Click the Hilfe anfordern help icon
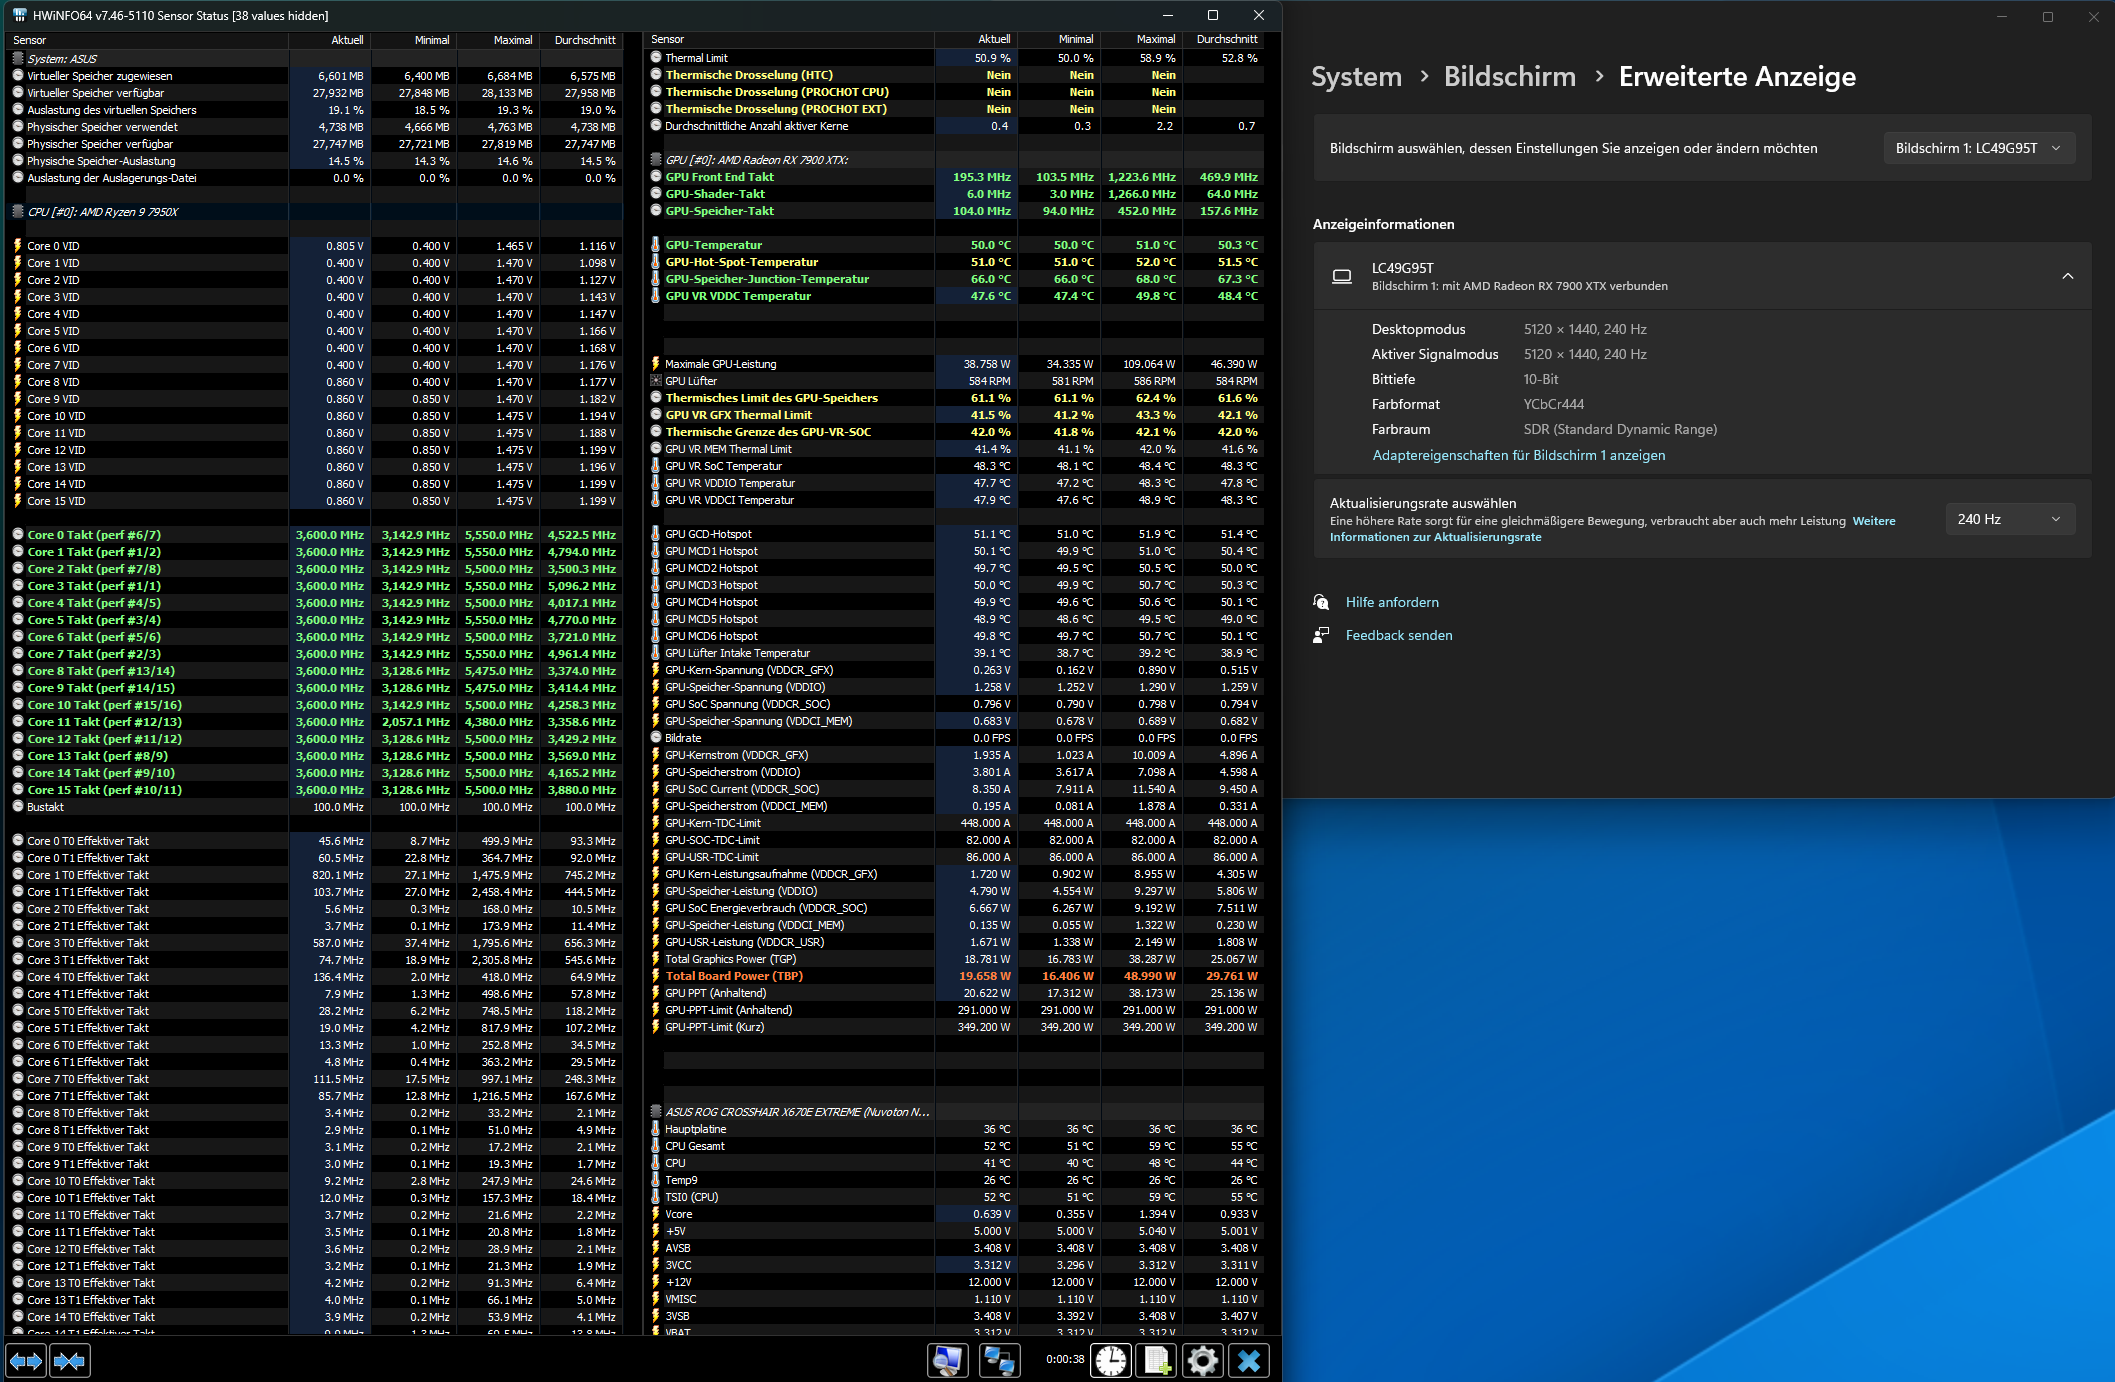Image resolution: width=2115 pixels, height=1382 pixels. click(1321, 602)
